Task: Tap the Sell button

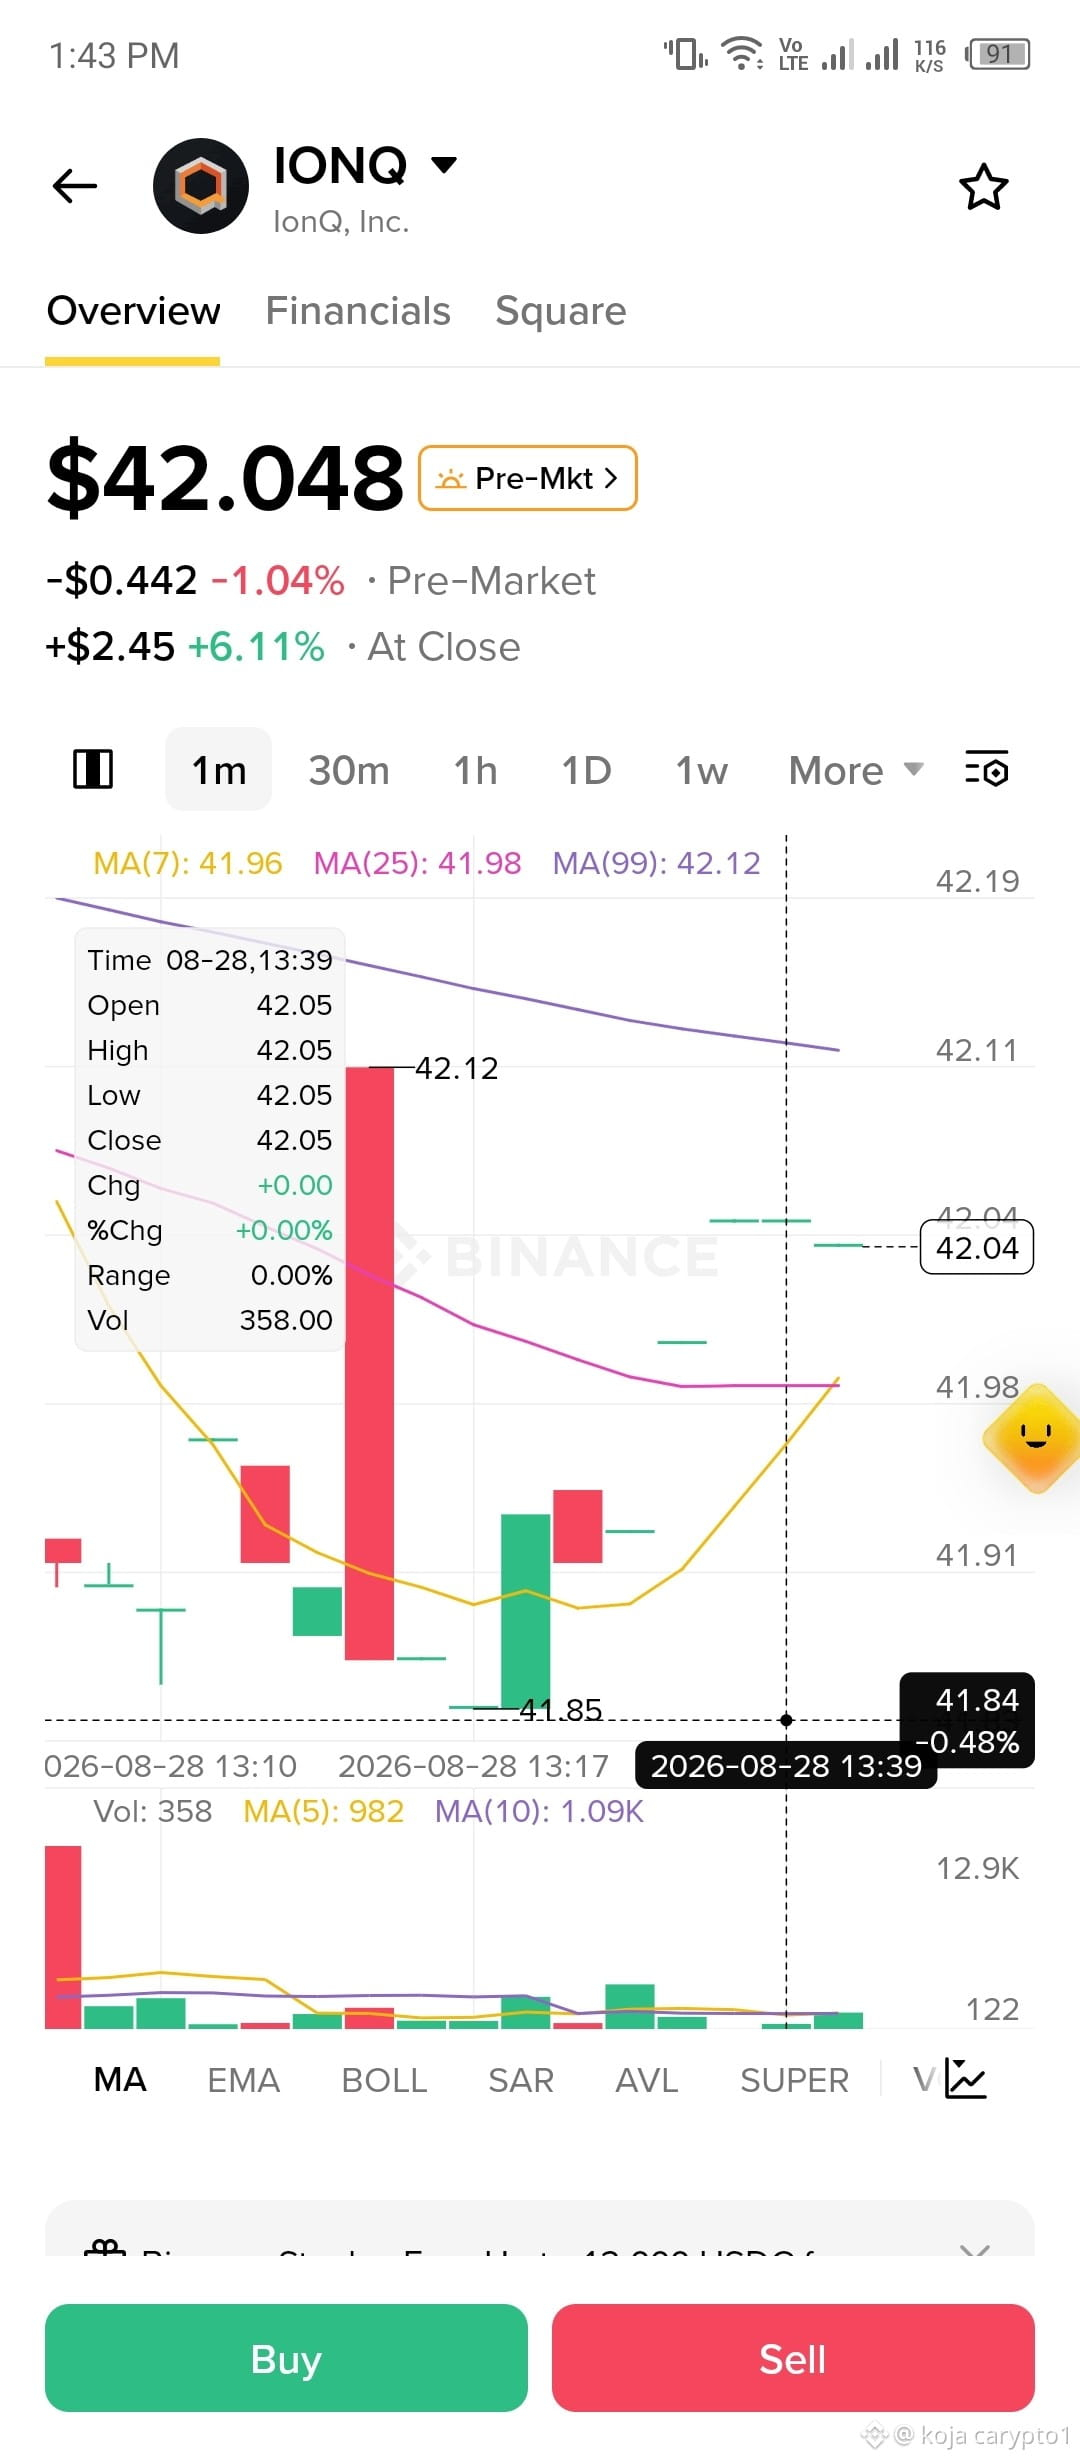Action: pyautogui.click(x=793, y=2358)
